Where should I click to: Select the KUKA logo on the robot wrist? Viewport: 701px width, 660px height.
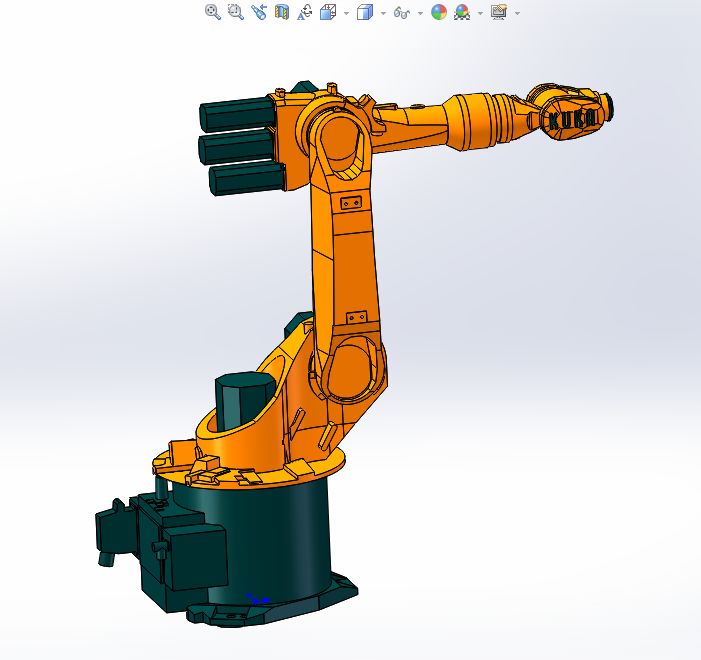[x=573, y=120]
